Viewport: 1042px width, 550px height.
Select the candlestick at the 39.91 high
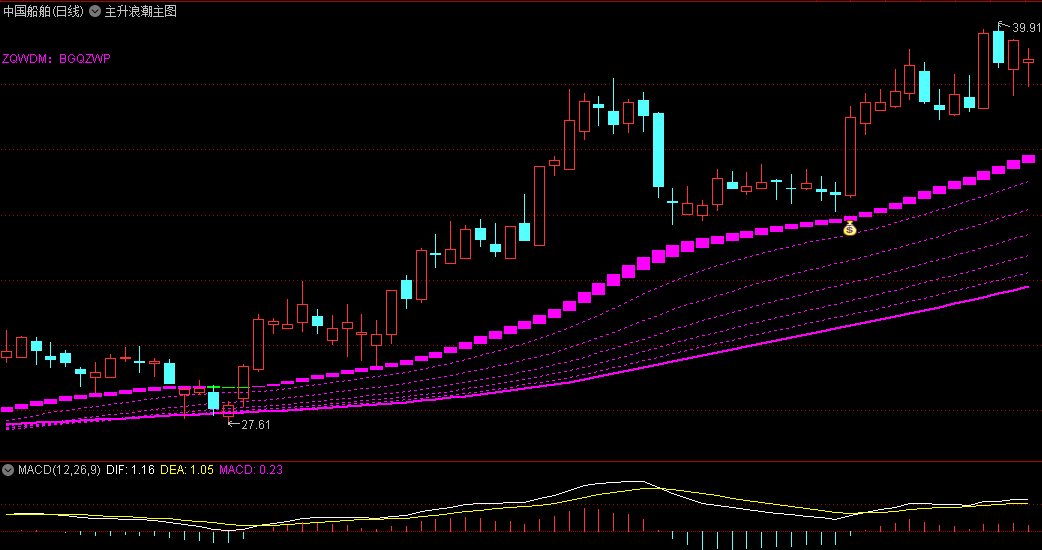pyautogui.click(x=998, y=45)
